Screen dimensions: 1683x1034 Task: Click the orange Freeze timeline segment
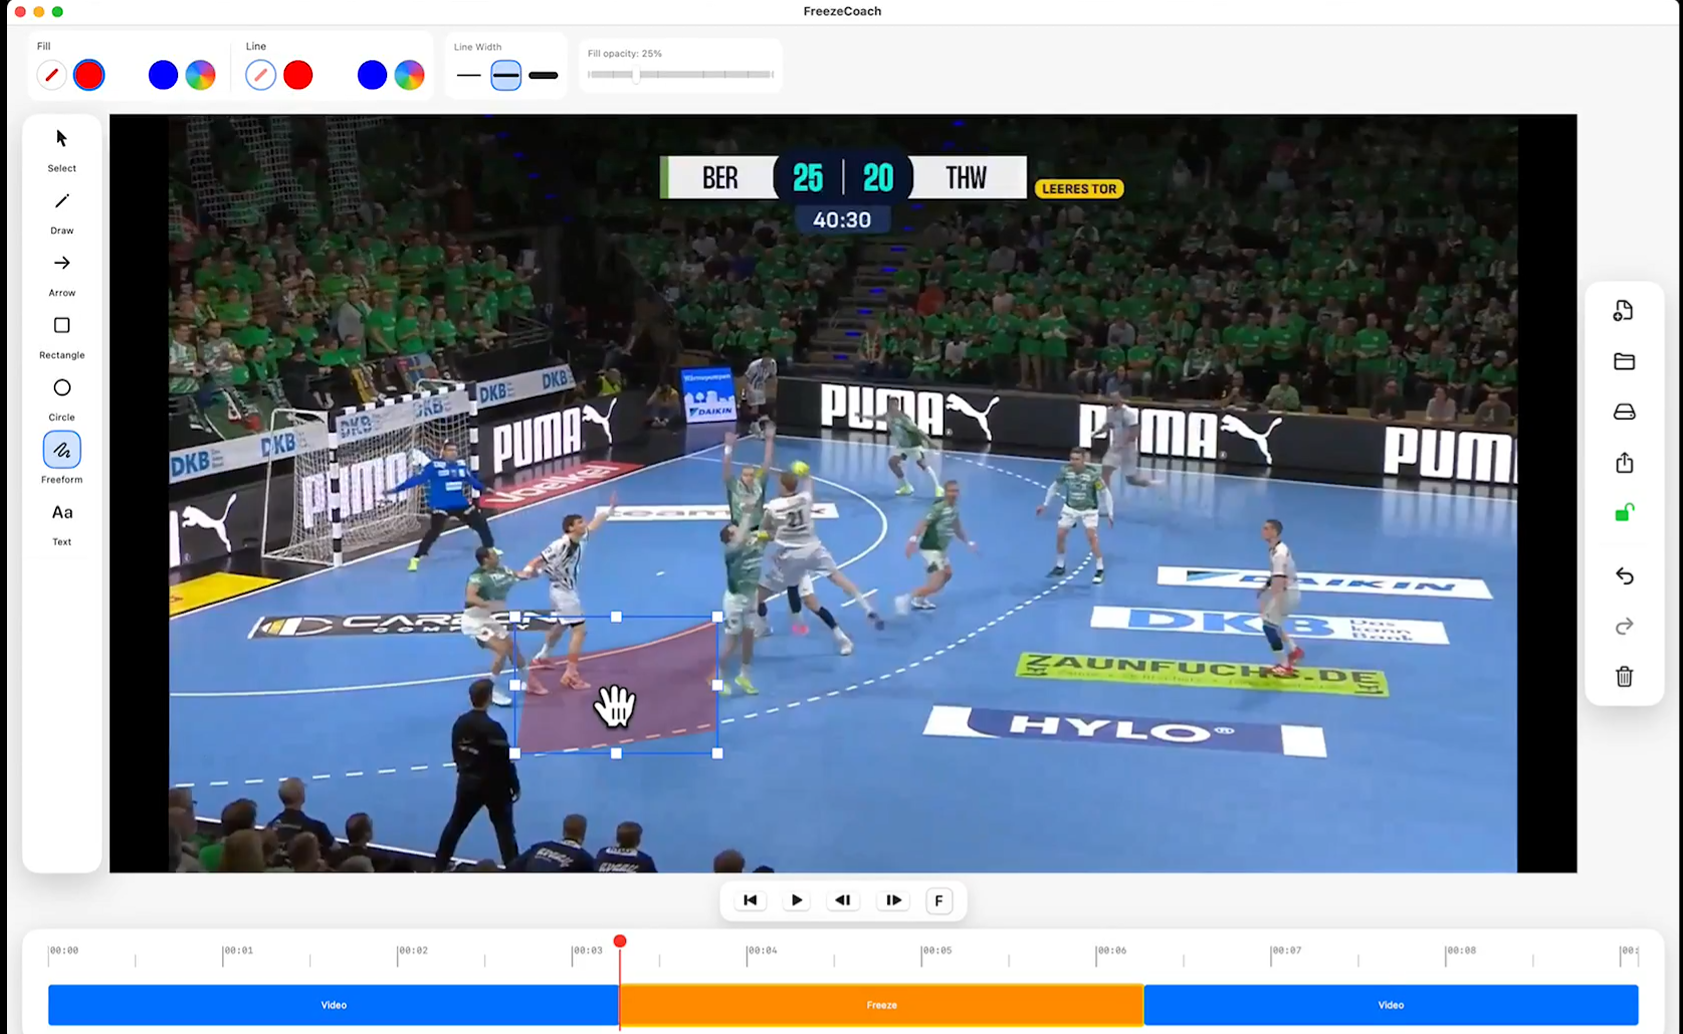point(881,1005)
